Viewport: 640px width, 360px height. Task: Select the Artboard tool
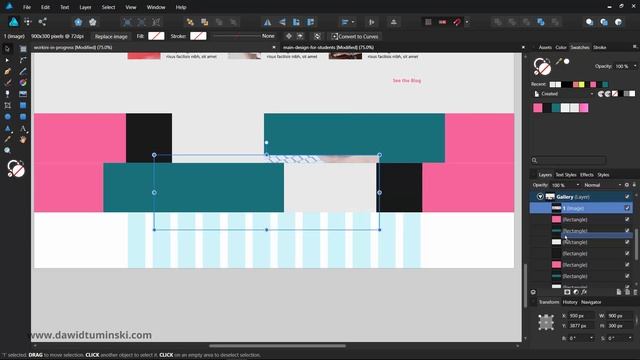coord(23,49)
